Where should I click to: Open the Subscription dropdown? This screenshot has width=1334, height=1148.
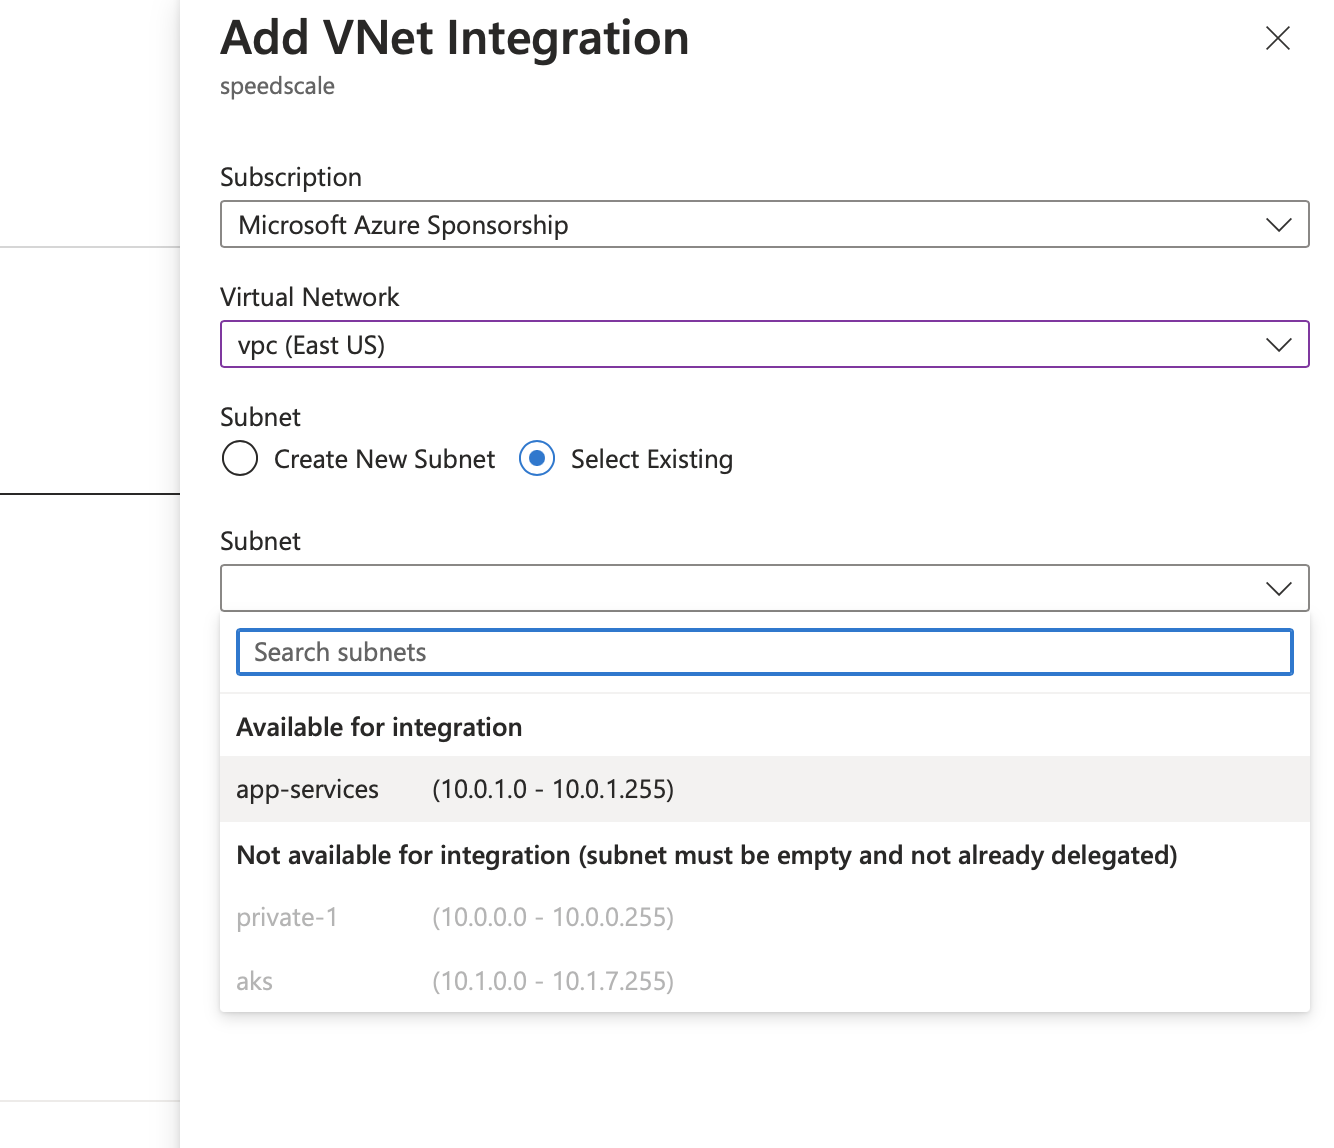(x=764, y=224)
